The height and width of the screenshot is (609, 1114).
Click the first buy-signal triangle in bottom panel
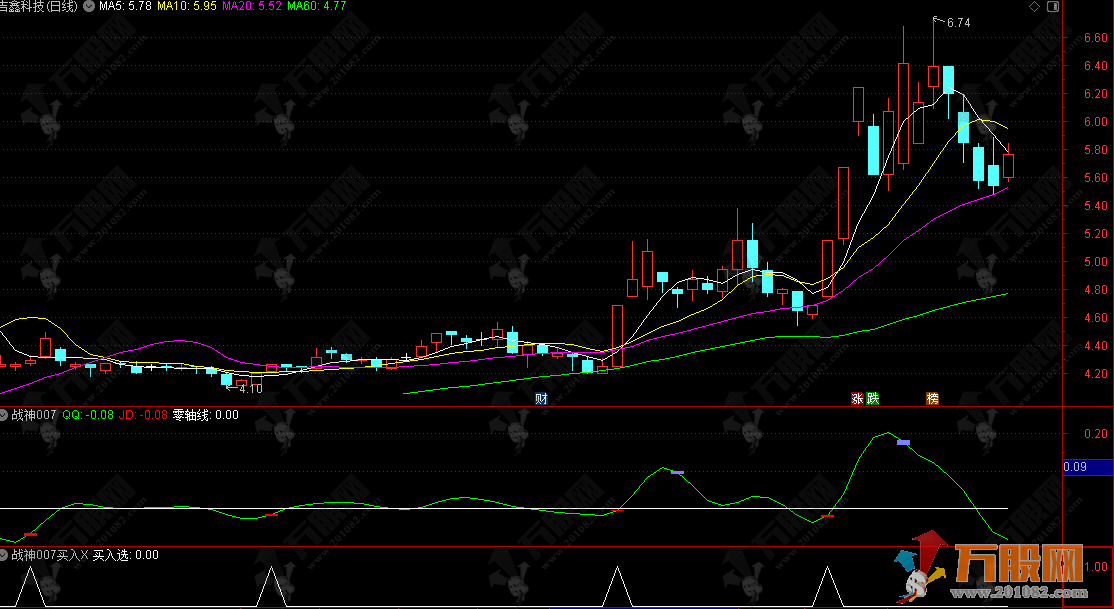click(30, 587)
